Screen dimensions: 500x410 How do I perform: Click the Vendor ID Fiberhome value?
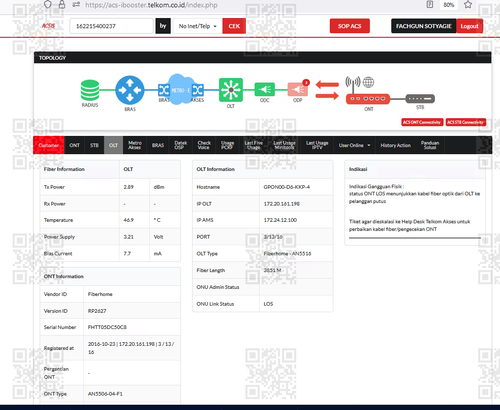click(100, 294)
